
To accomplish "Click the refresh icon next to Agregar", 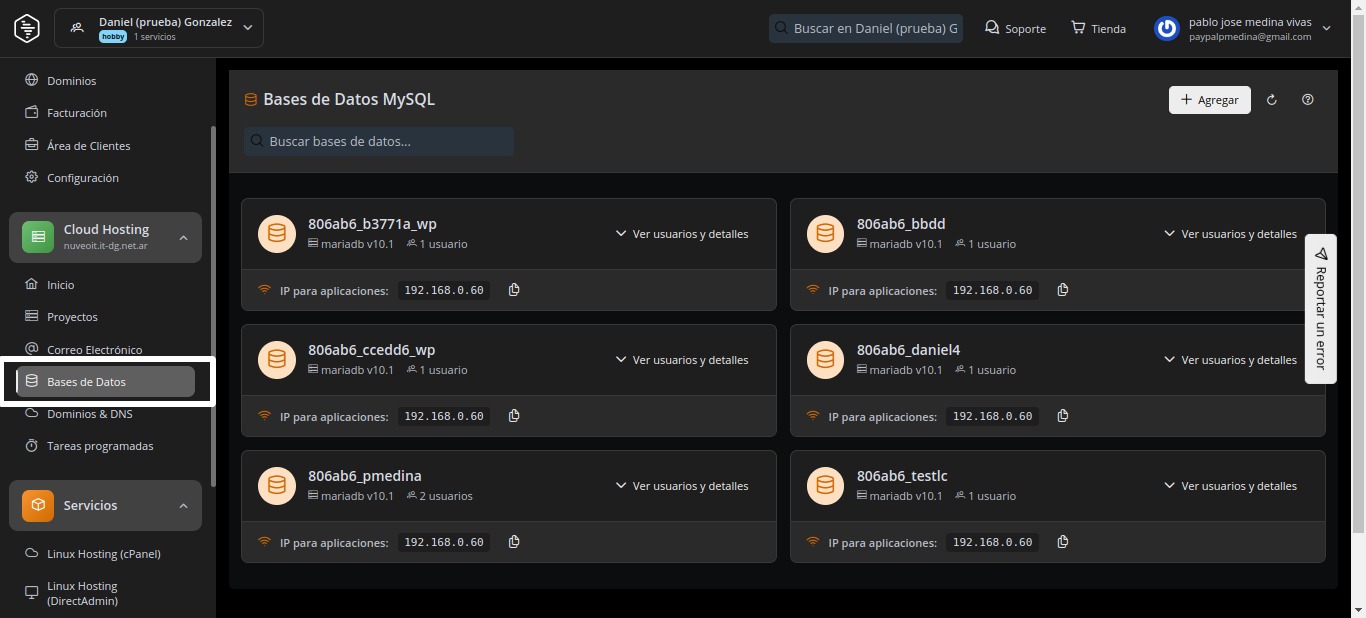I will point(1272,100).
